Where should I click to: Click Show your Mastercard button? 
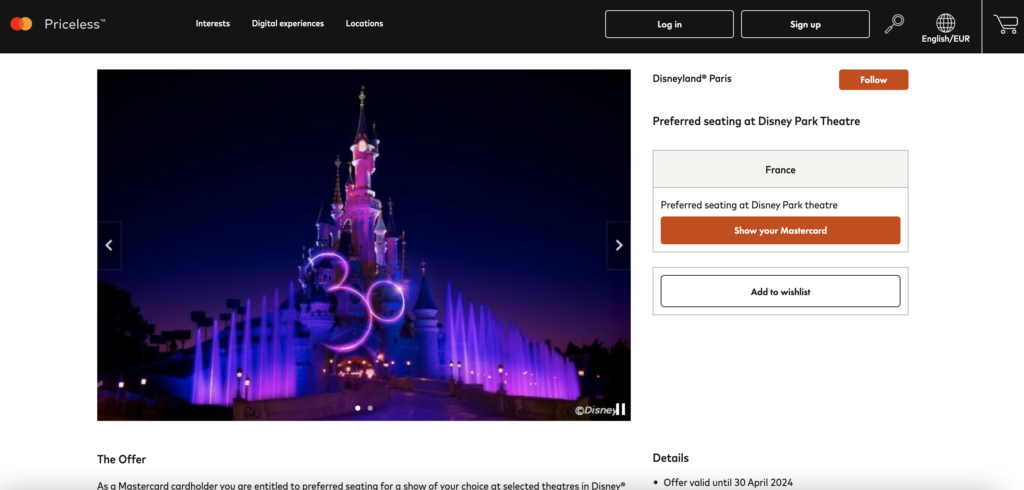click(780, 231)
